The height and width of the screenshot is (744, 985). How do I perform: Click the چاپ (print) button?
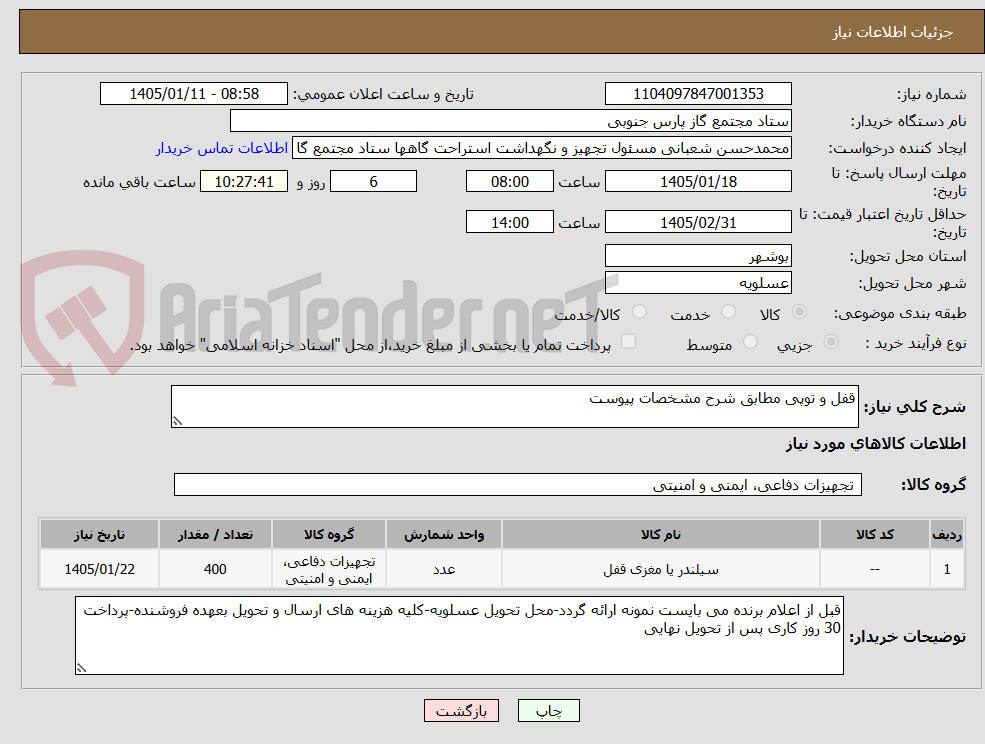tap(548, 711)
